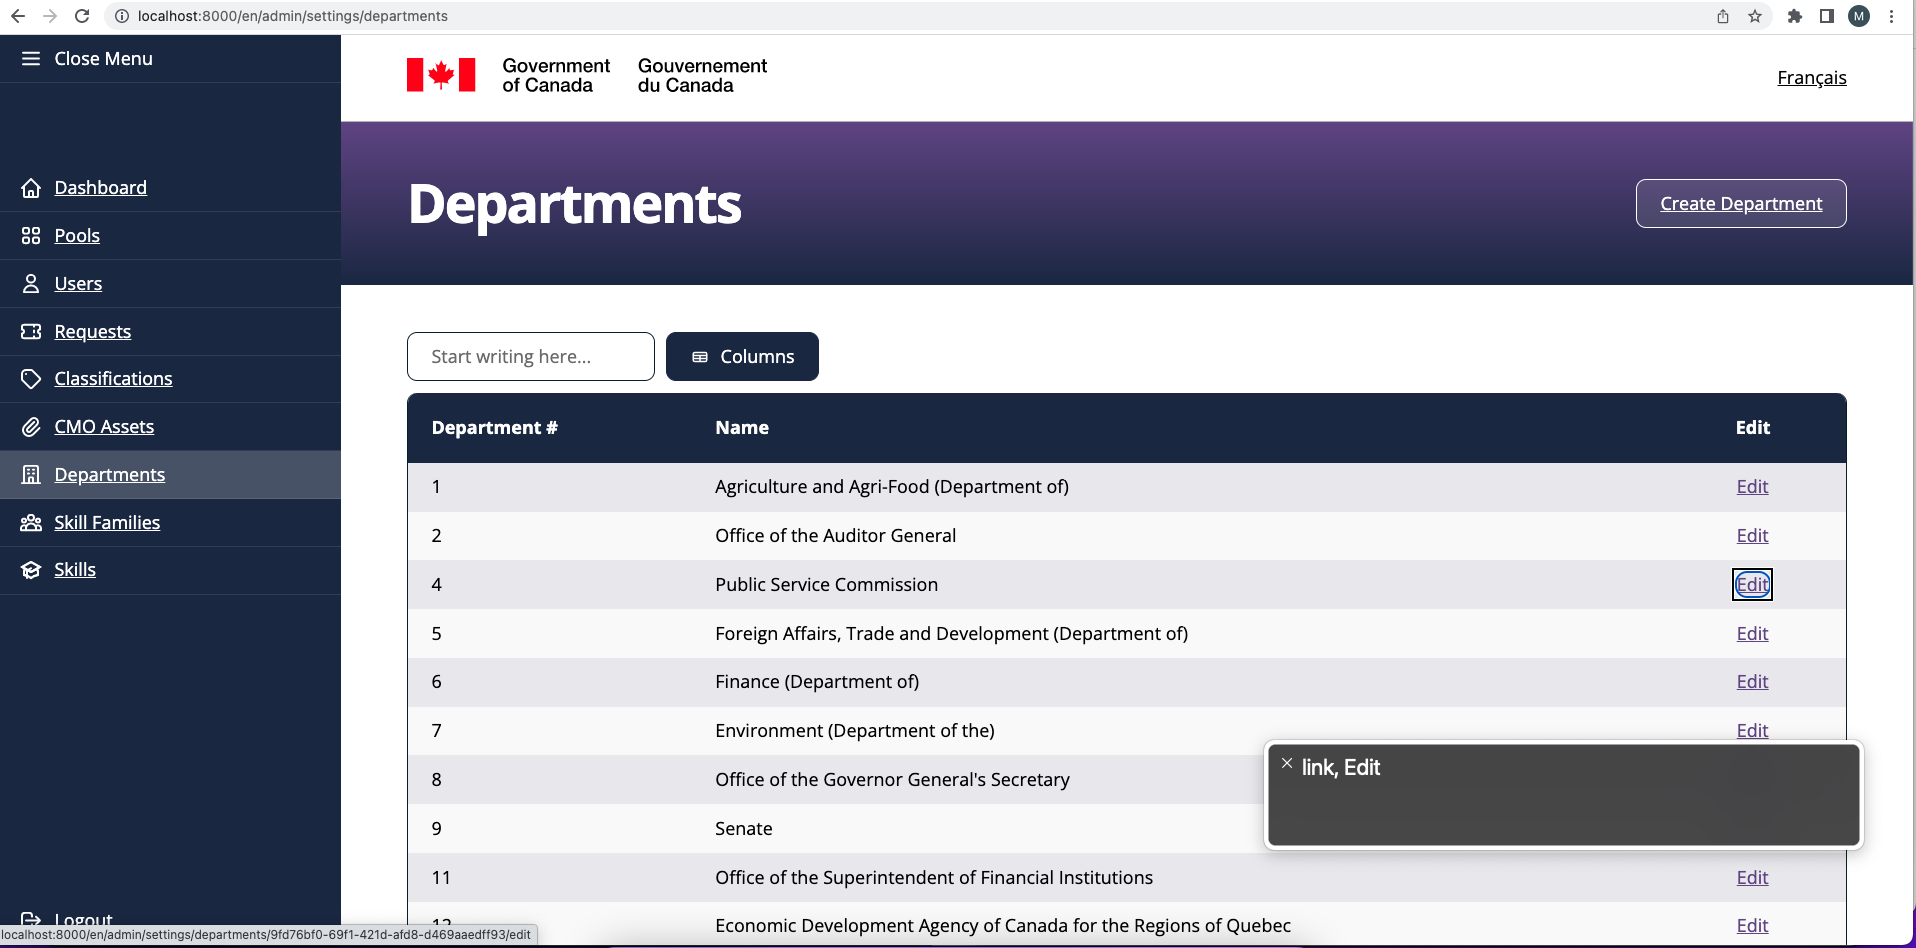Open the Dashboard using the home icon
Screen dimensions: 1916x948
31,187
